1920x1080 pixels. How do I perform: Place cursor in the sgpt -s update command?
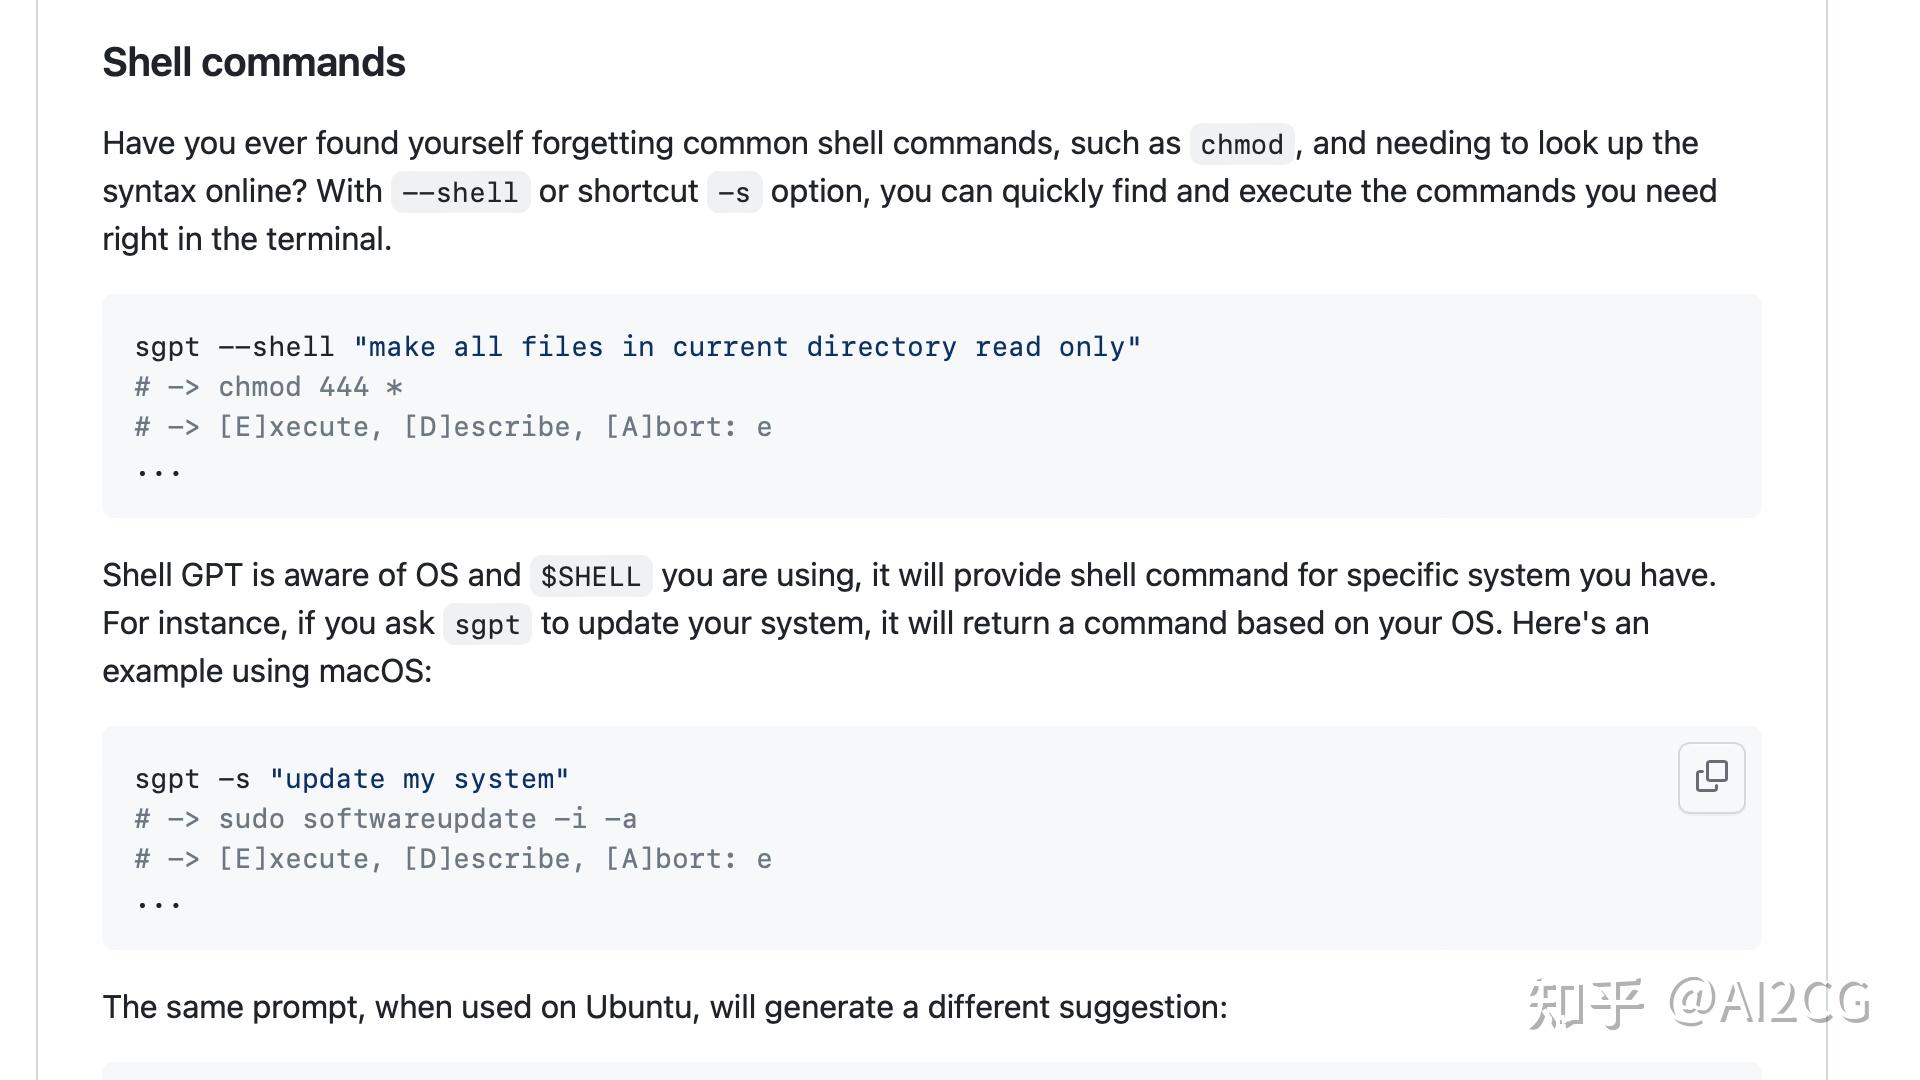click(352, 779)
